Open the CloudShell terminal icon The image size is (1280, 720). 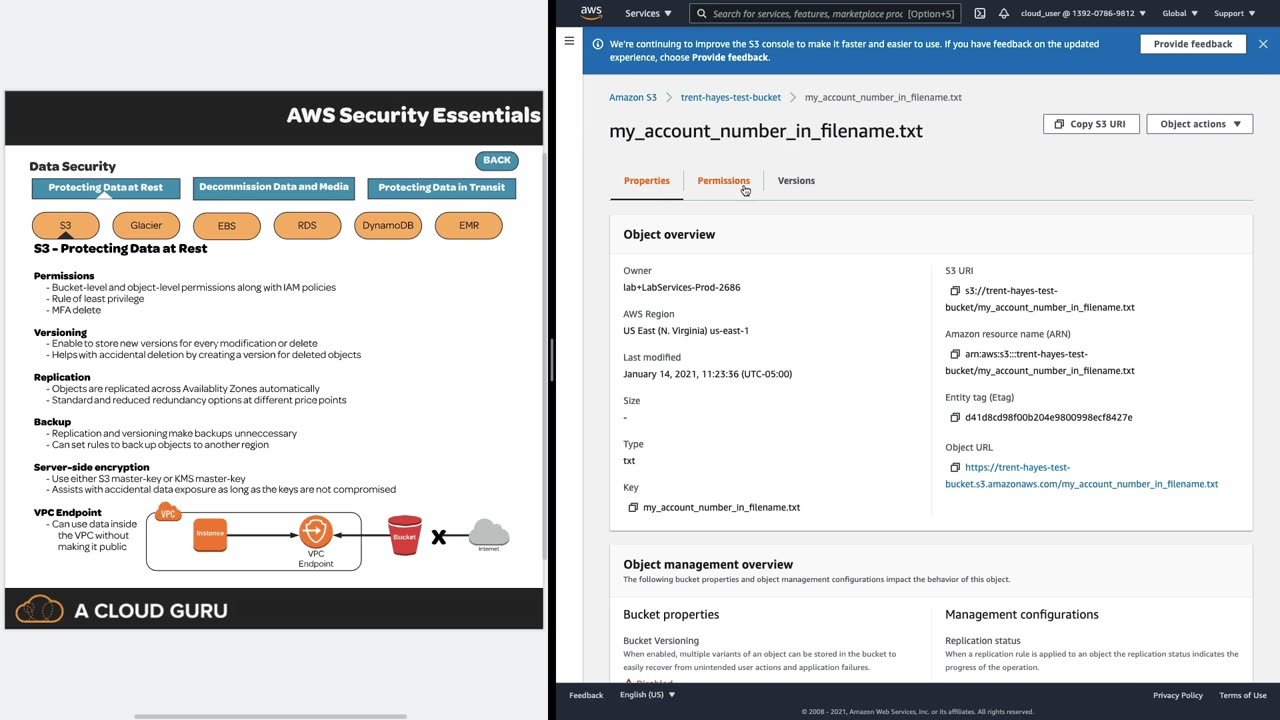979,14
